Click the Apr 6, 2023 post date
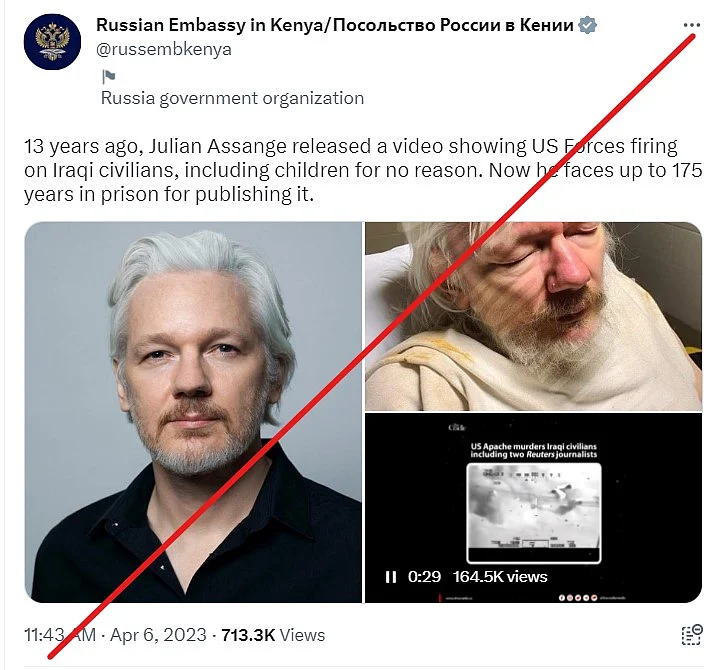The width and height of the screenshot is (715, 670). pos(158,635)
